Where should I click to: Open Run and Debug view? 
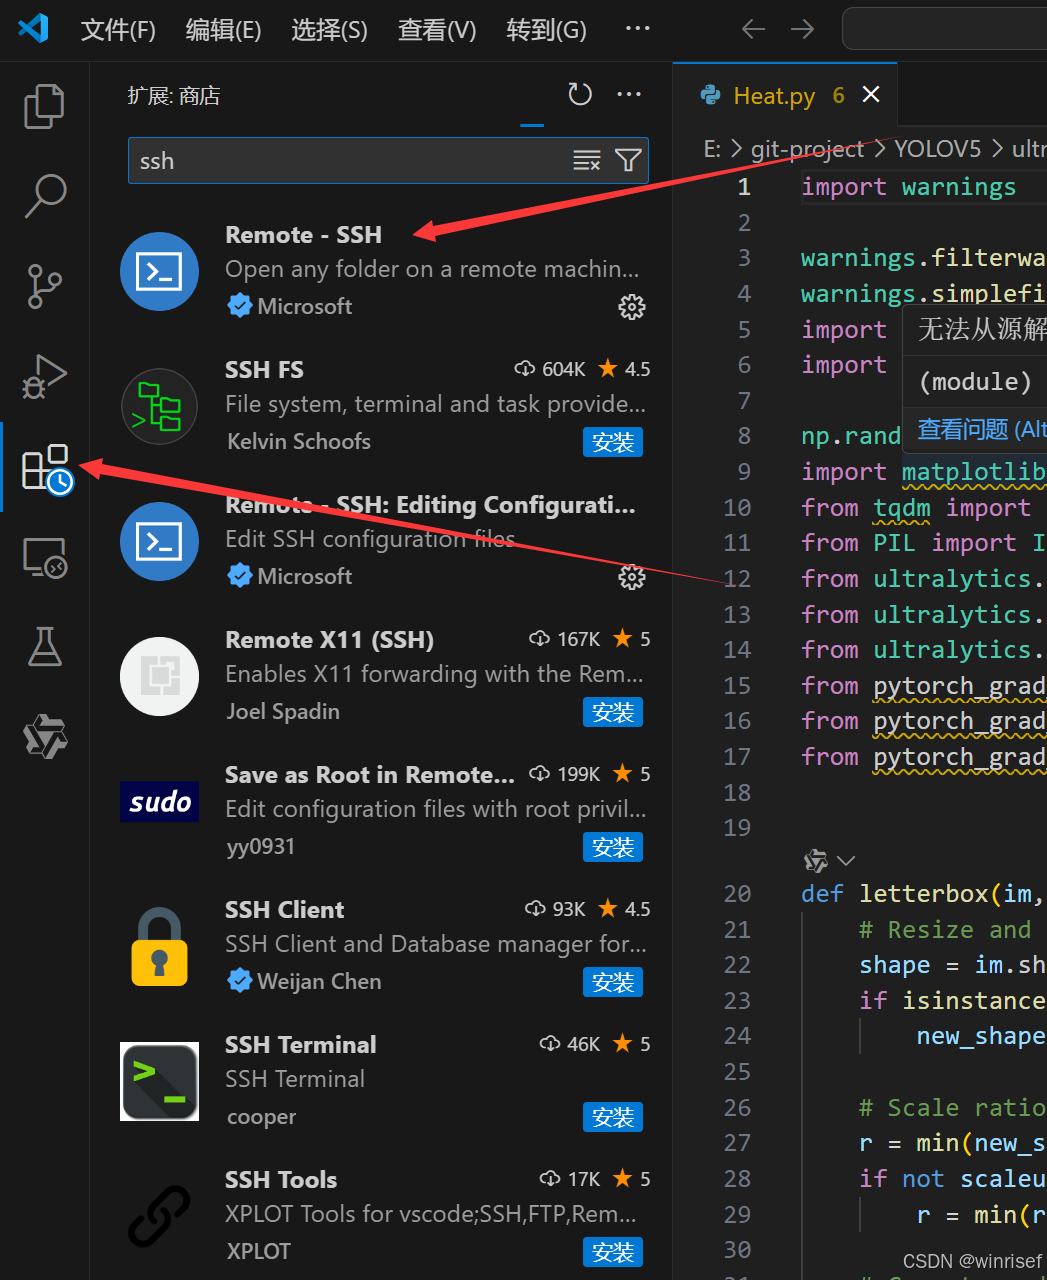point(44,376)
